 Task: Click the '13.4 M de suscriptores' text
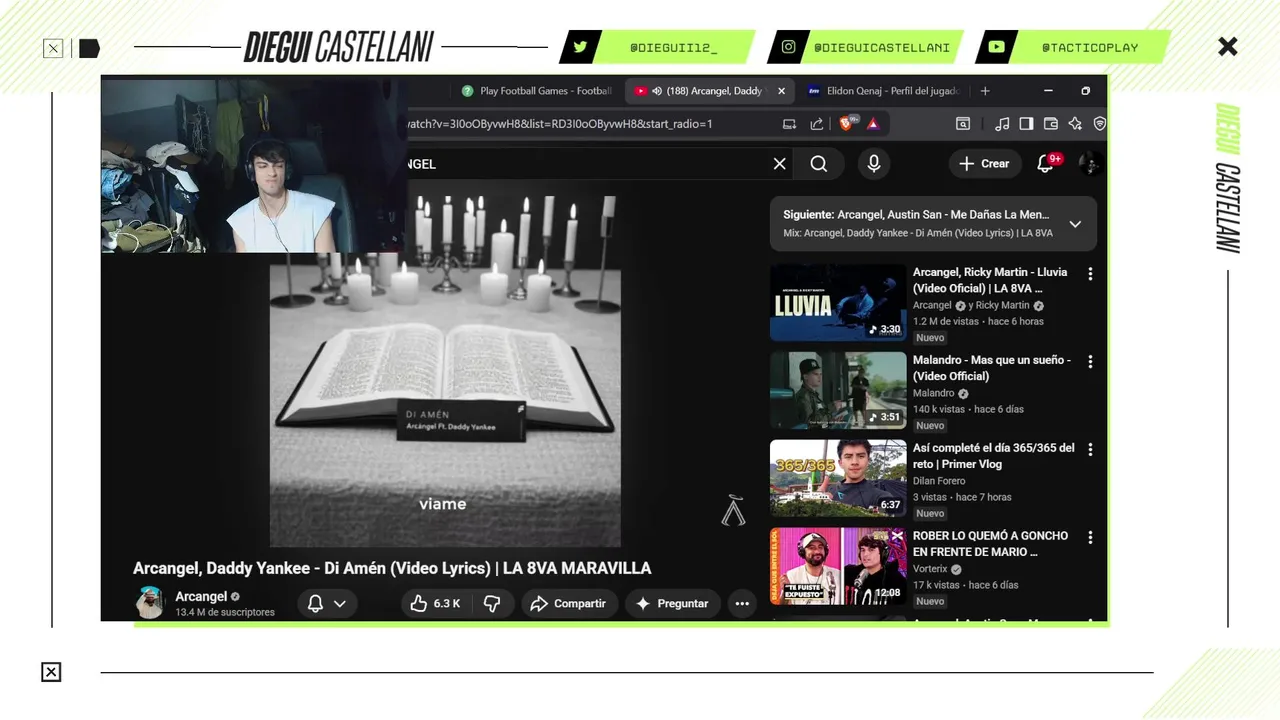tap(225, 612)
